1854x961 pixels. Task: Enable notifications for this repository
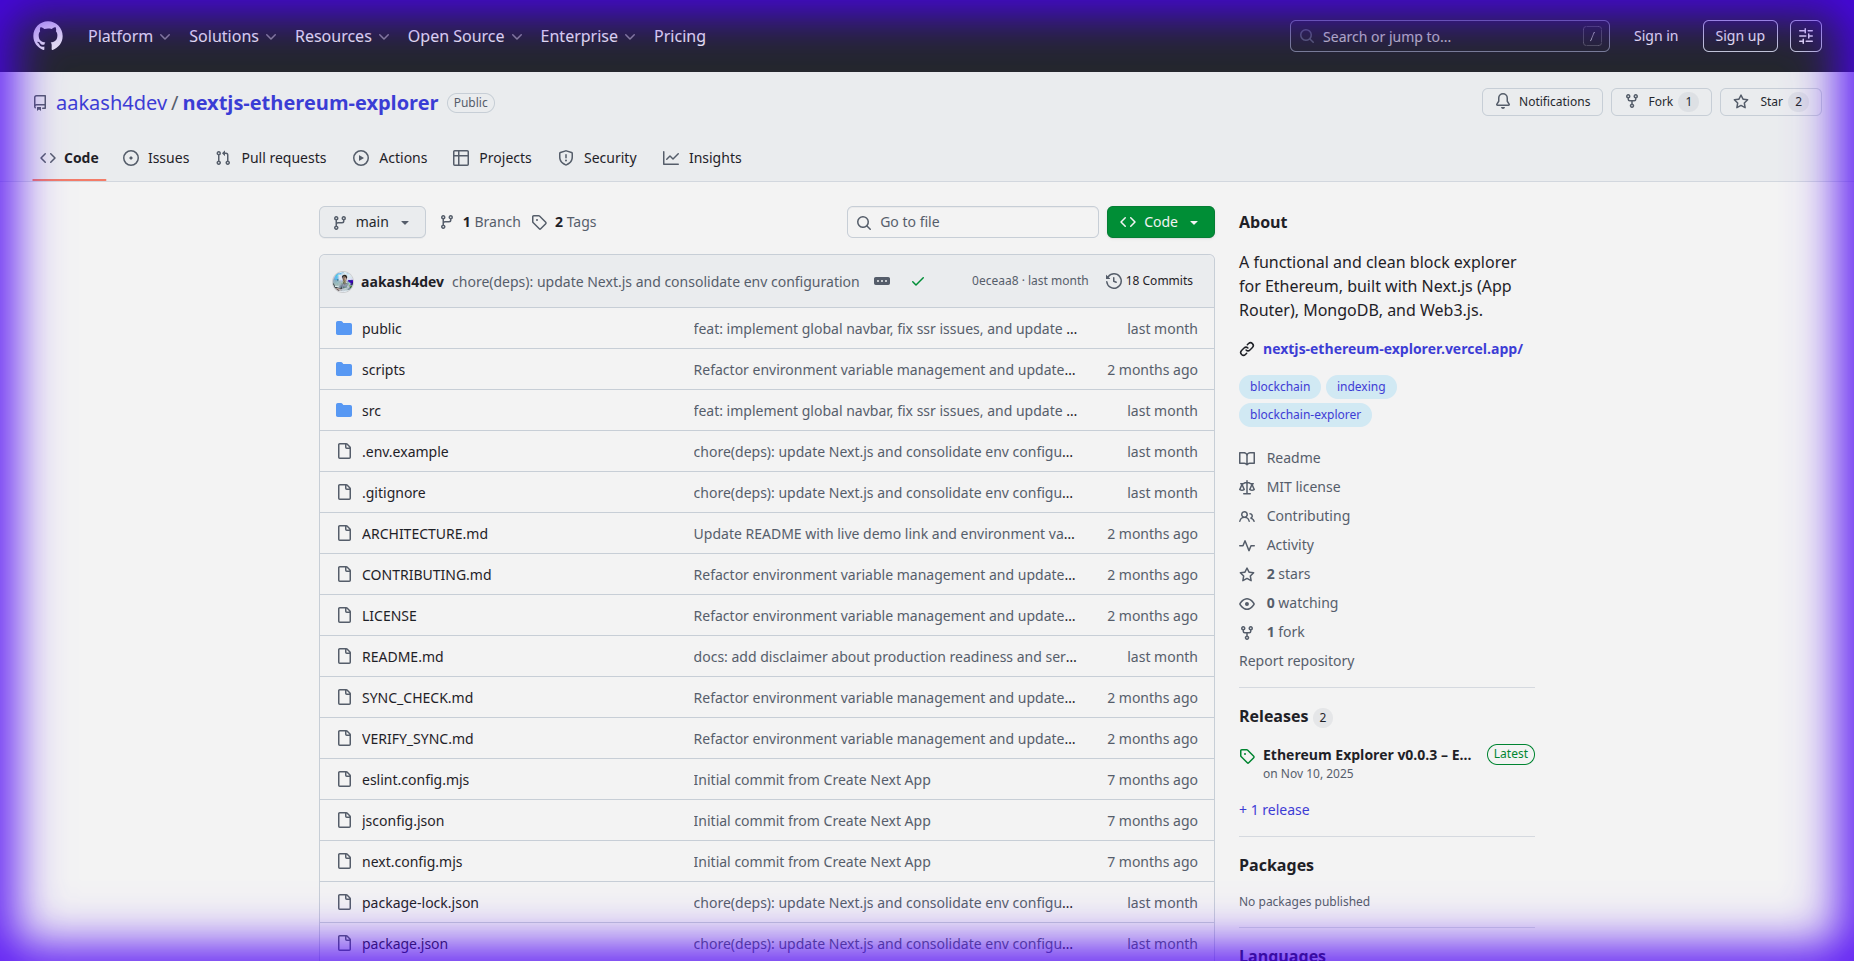tap(1541, 101)
